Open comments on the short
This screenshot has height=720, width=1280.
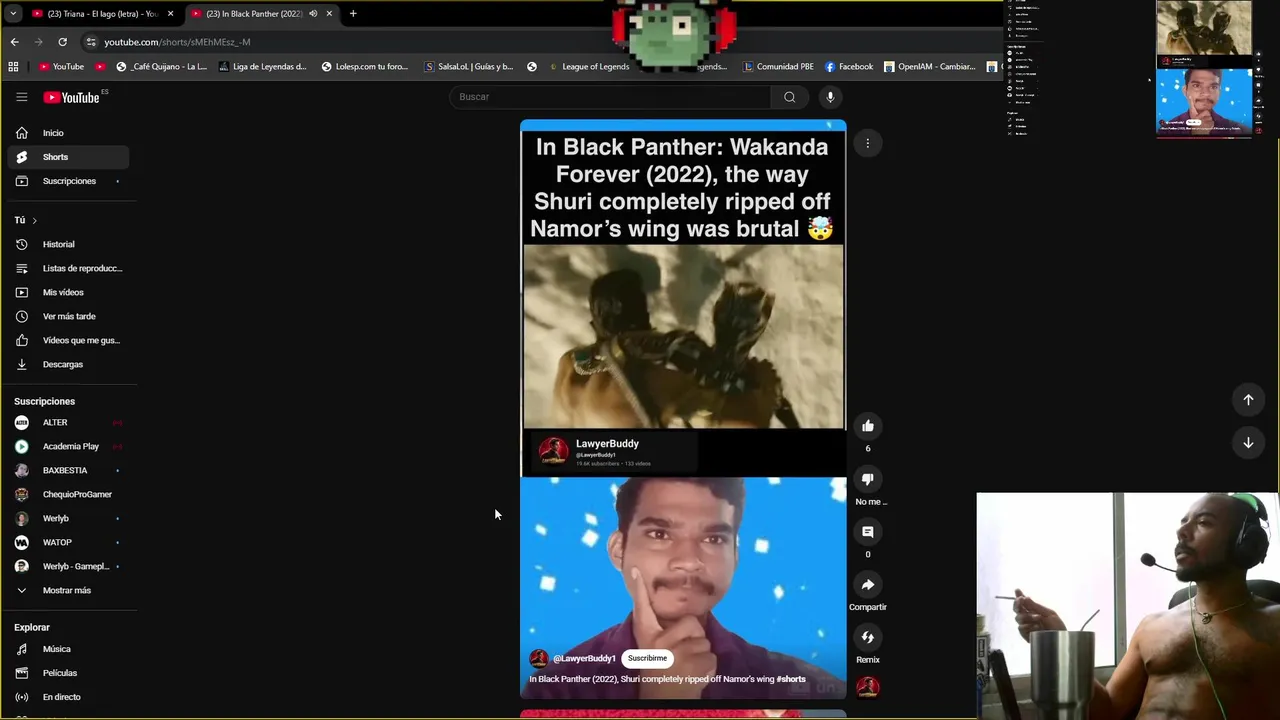[868, 532]
